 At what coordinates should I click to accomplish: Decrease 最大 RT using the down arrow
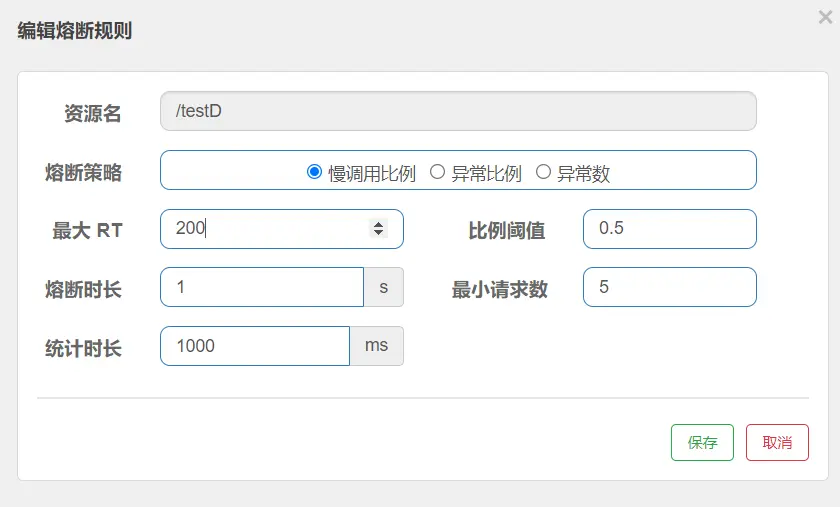378,233
